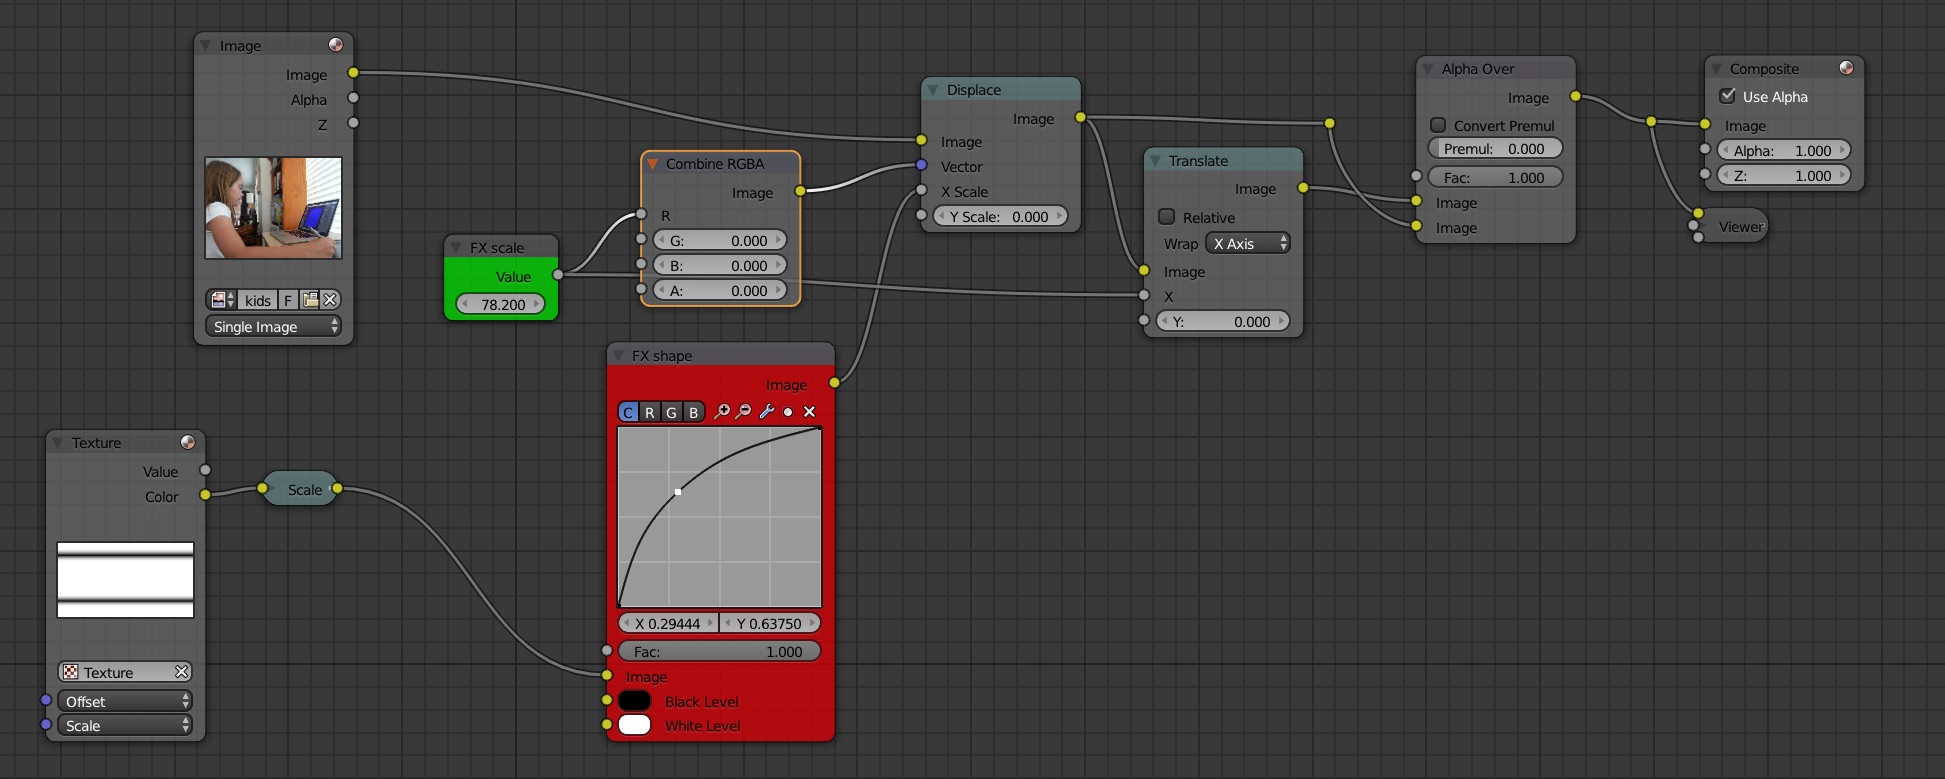The width and height of the screenshot is (1945, 779).
Task: Open clipping options dot in FX shape
Action: click(788, 412)
